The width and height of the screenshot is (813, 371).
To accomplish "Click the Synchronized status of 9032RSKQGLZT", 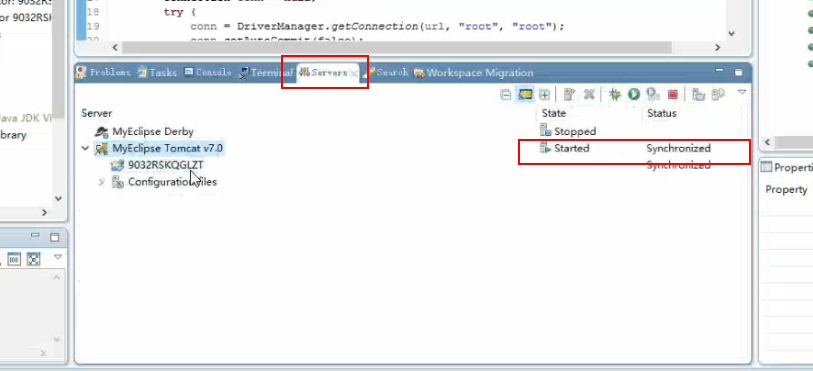I will 678,165.
